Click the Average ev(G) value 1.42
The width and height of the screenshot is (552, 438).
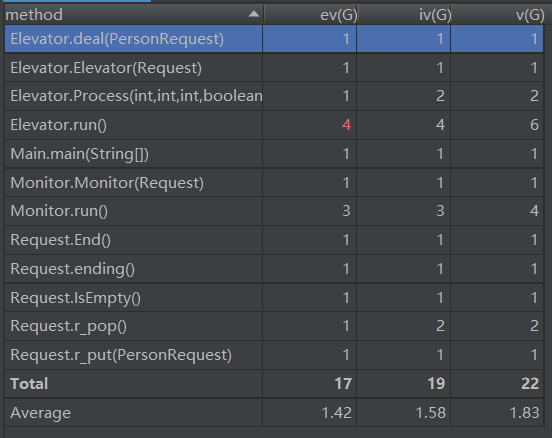coord(337,413)
